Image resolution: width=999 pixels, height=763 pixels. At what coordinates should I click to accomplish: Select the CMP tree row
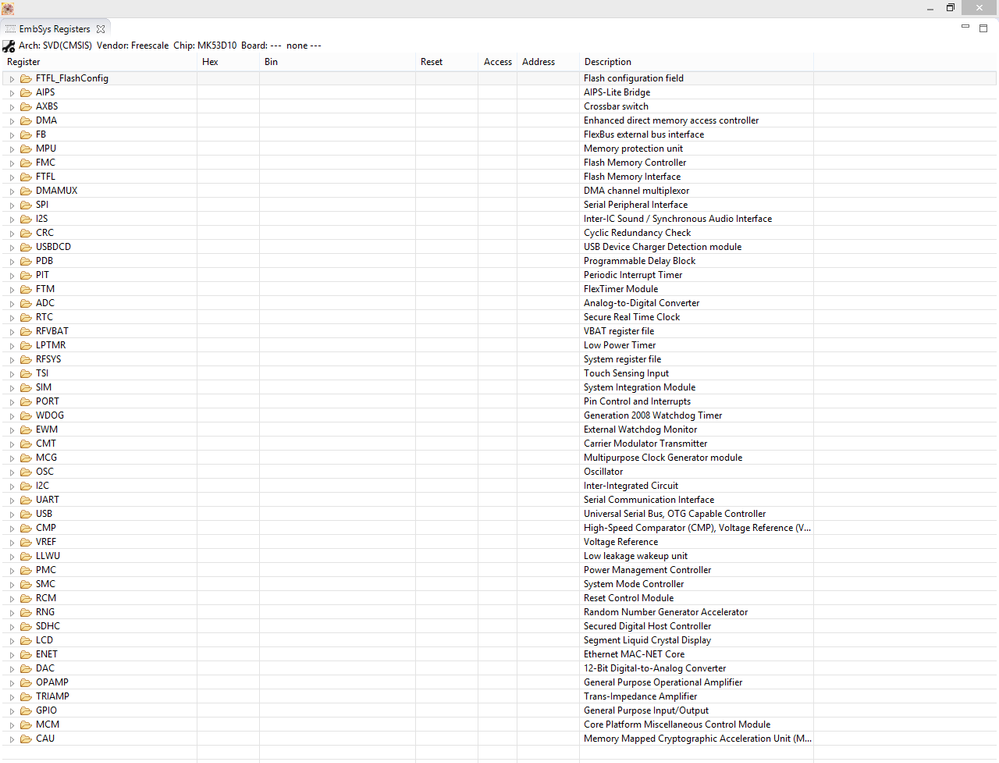click(x=500, y=528)
